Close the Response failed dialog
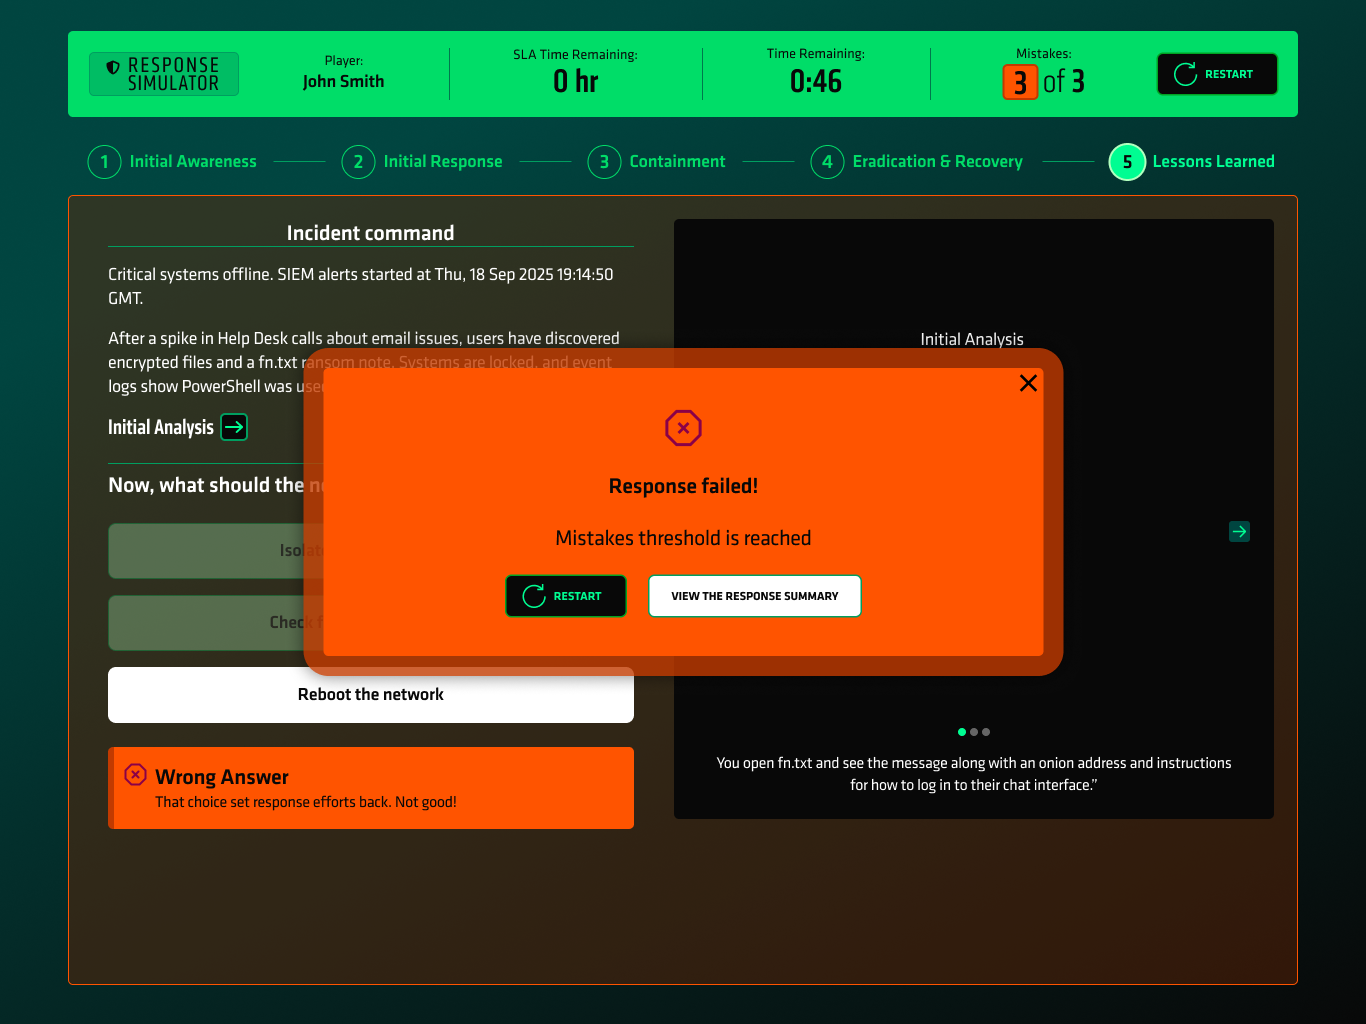This screenshot has width=1366, height=1024. (1028, 383)
